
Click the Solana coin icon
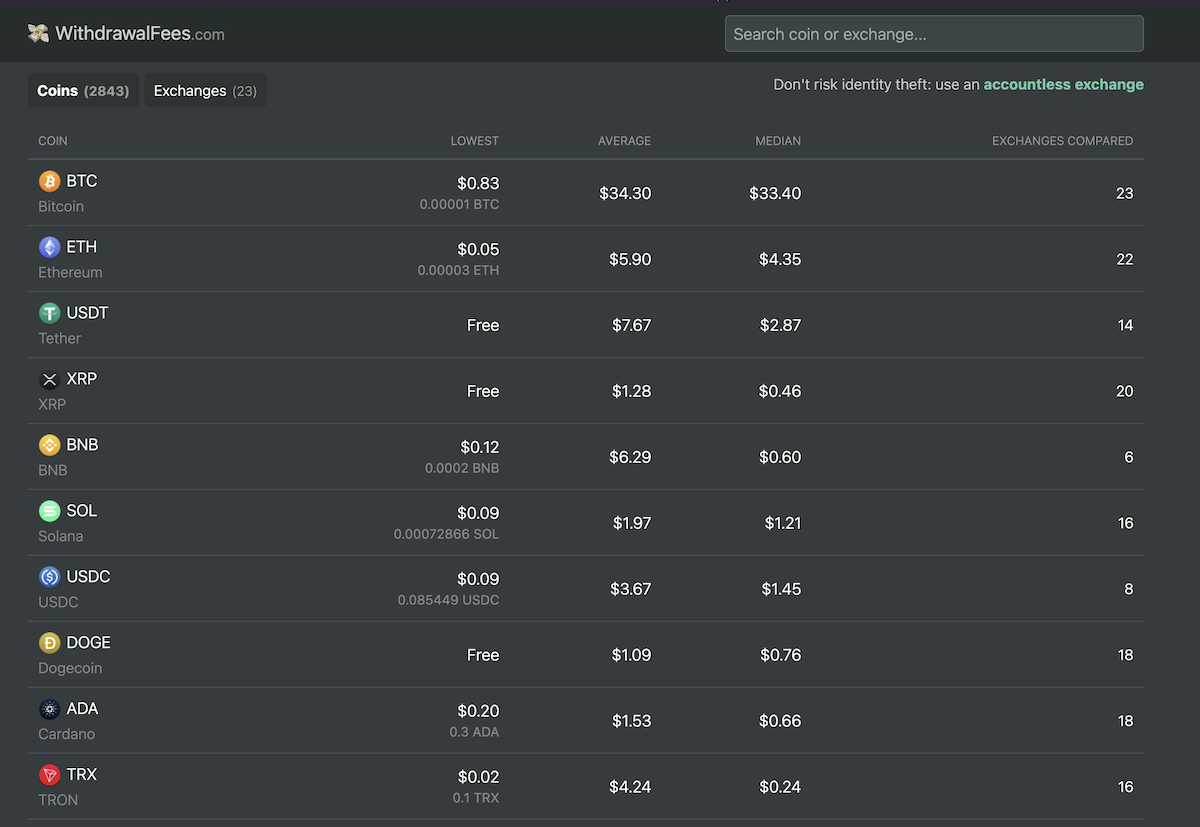(x=49, y=511)
